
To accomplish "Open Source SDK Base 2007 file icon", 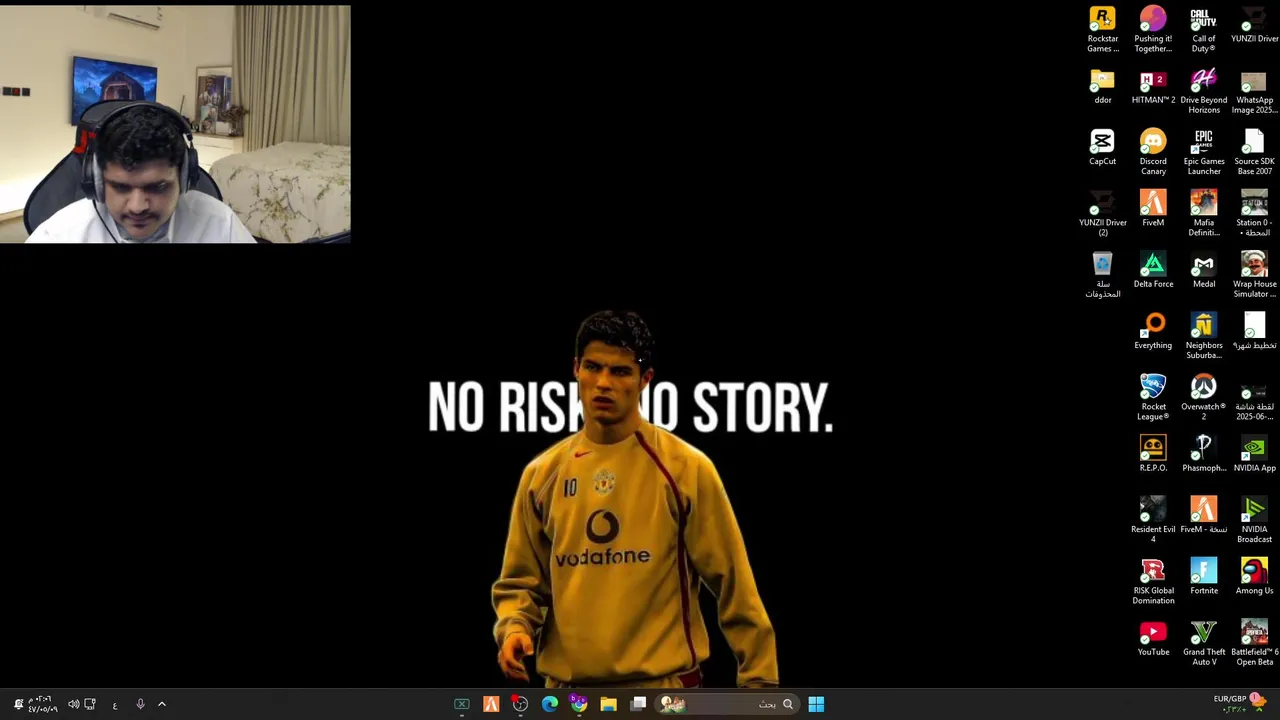I will [x=1254, y=153].
